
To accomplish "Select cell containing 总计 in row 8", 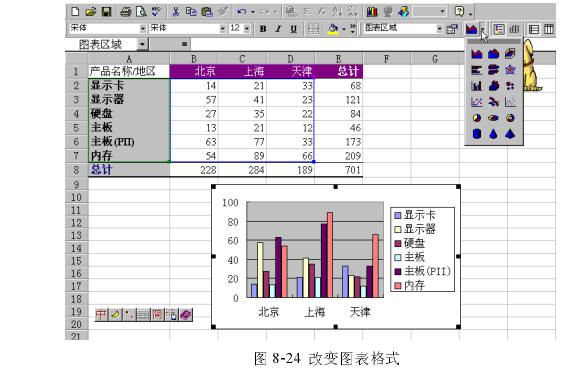I will (129, 169).
